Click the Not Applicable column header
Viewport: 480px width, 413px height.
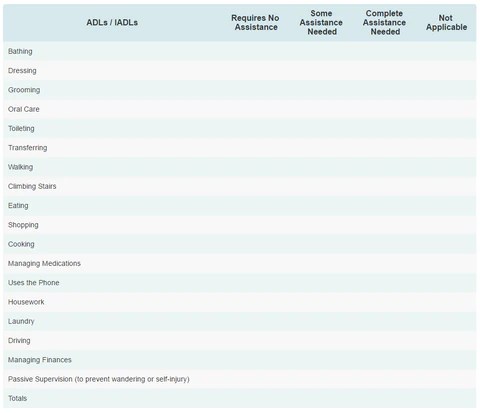(x=446, y=23)
